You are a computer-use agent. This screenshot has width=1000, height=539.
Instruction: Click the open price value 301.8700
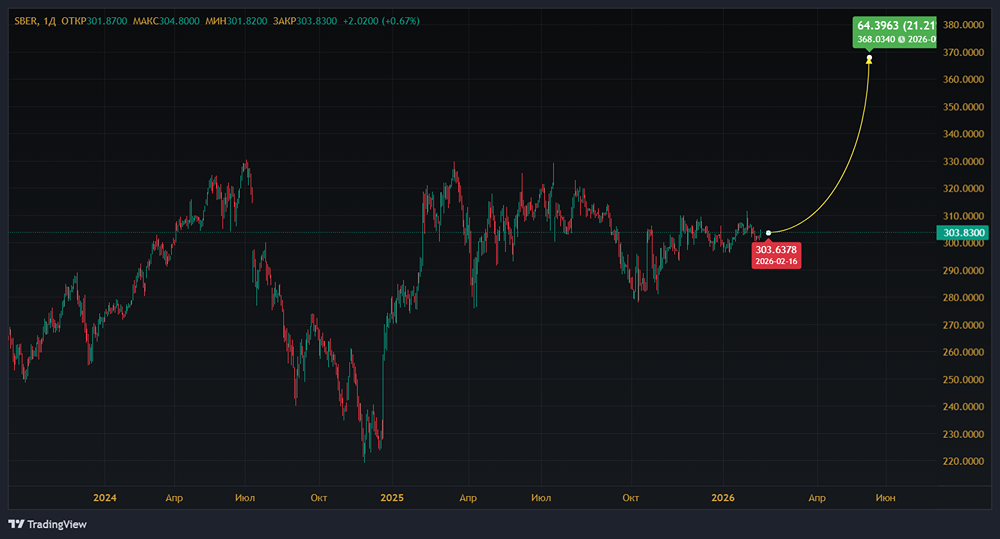(107, 21)
